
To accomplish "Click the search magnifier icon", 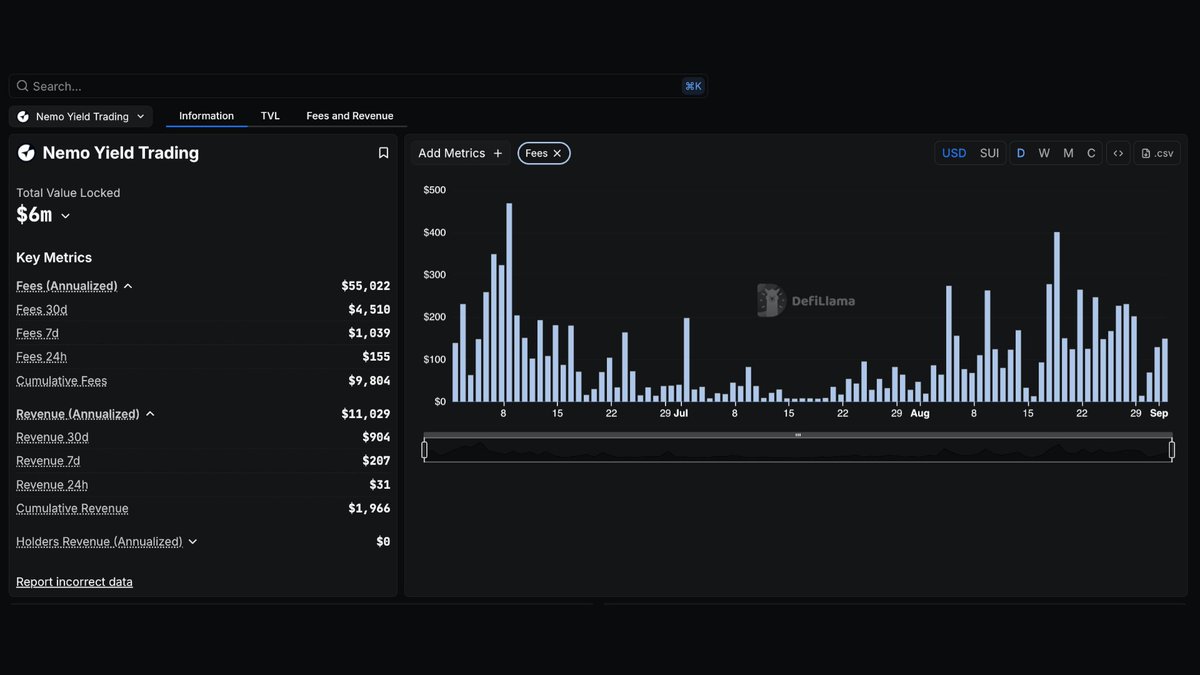I will [x=22, y=86].
